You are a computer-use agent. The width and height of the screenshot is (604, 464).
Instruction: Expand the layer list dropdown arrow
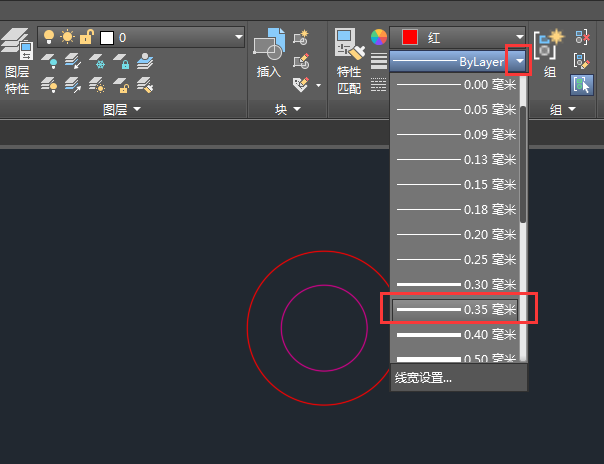238,37
